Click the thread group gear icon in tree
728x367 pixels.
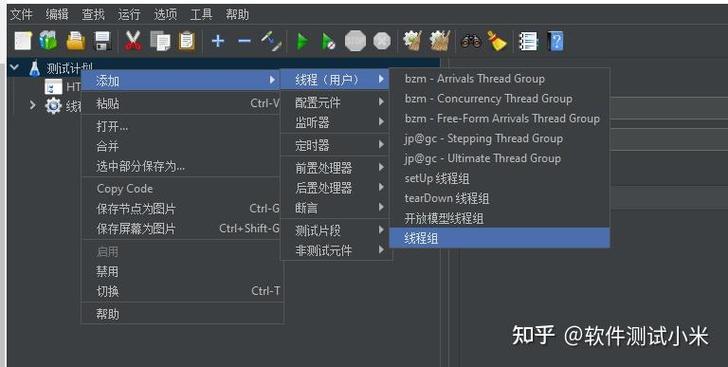coord(53,106)
